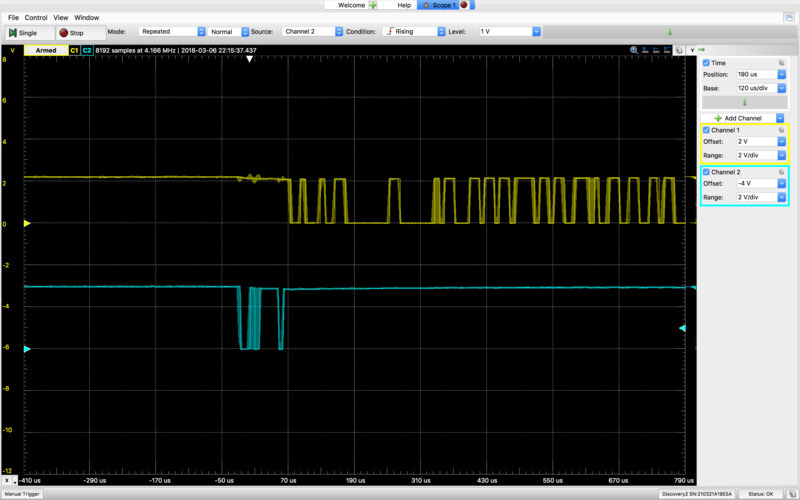Click the undock window icon at top right
Screen dimensions: 800x500
point(789,17)
